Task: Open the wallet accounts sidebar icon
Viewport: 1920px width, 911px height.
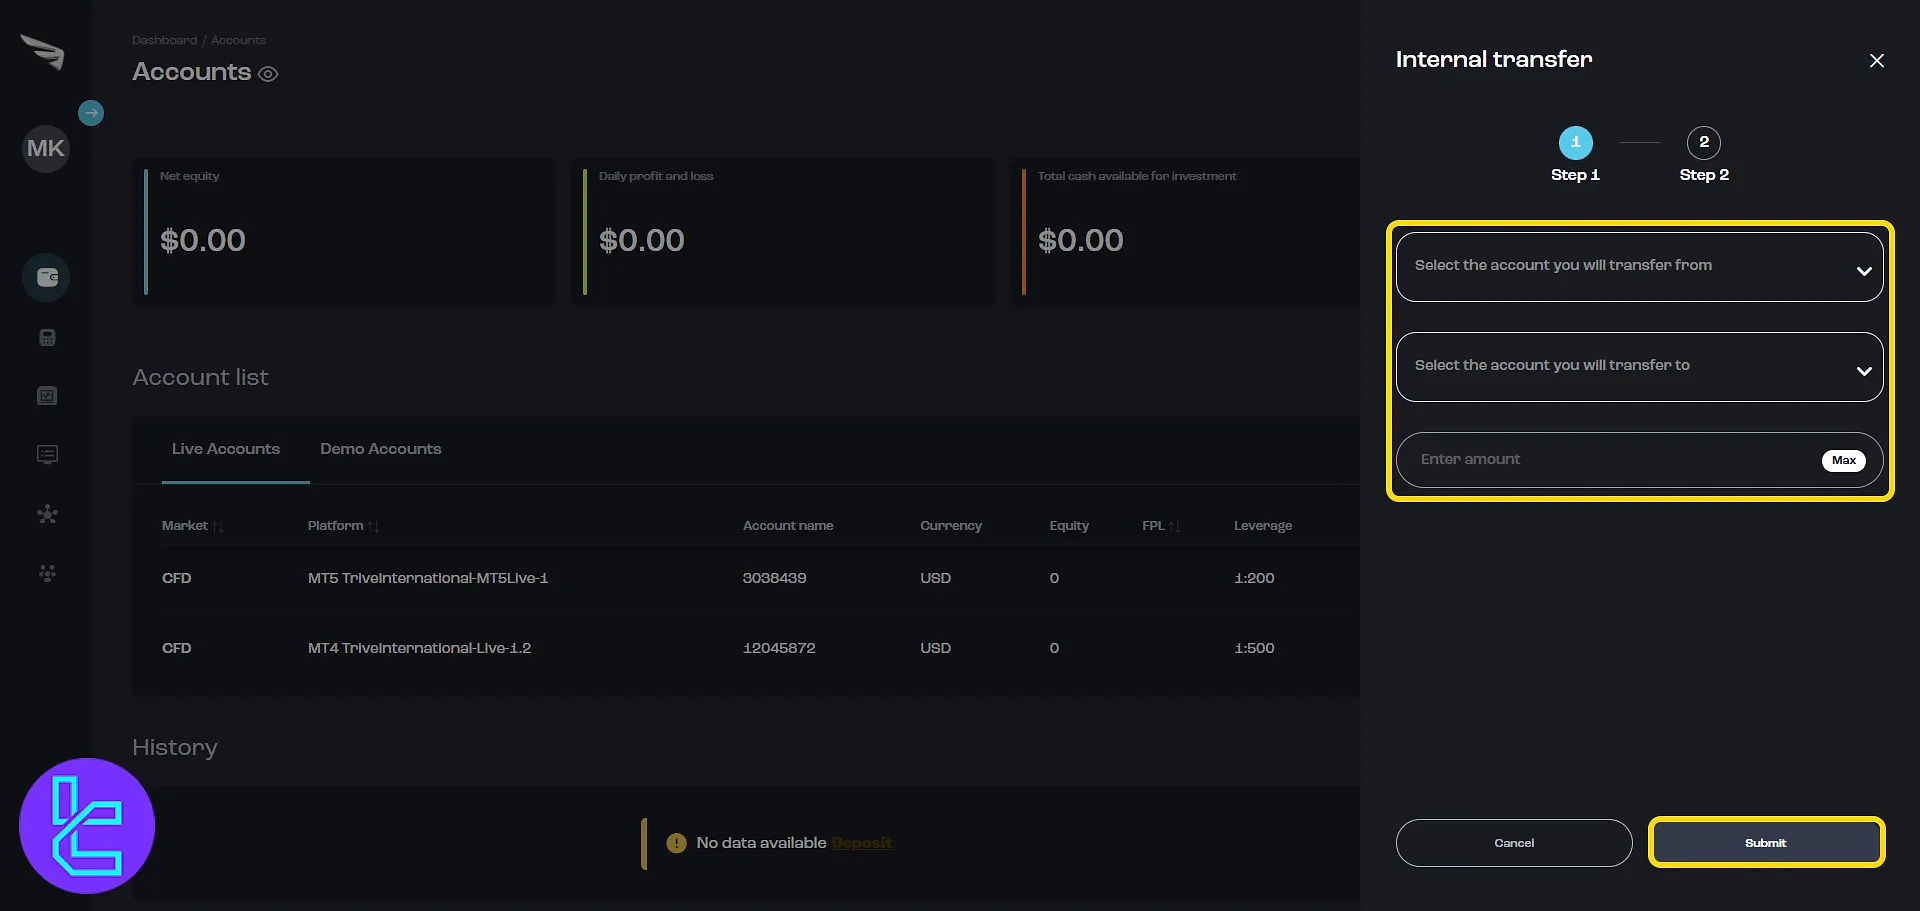Action: pos(46,278)
